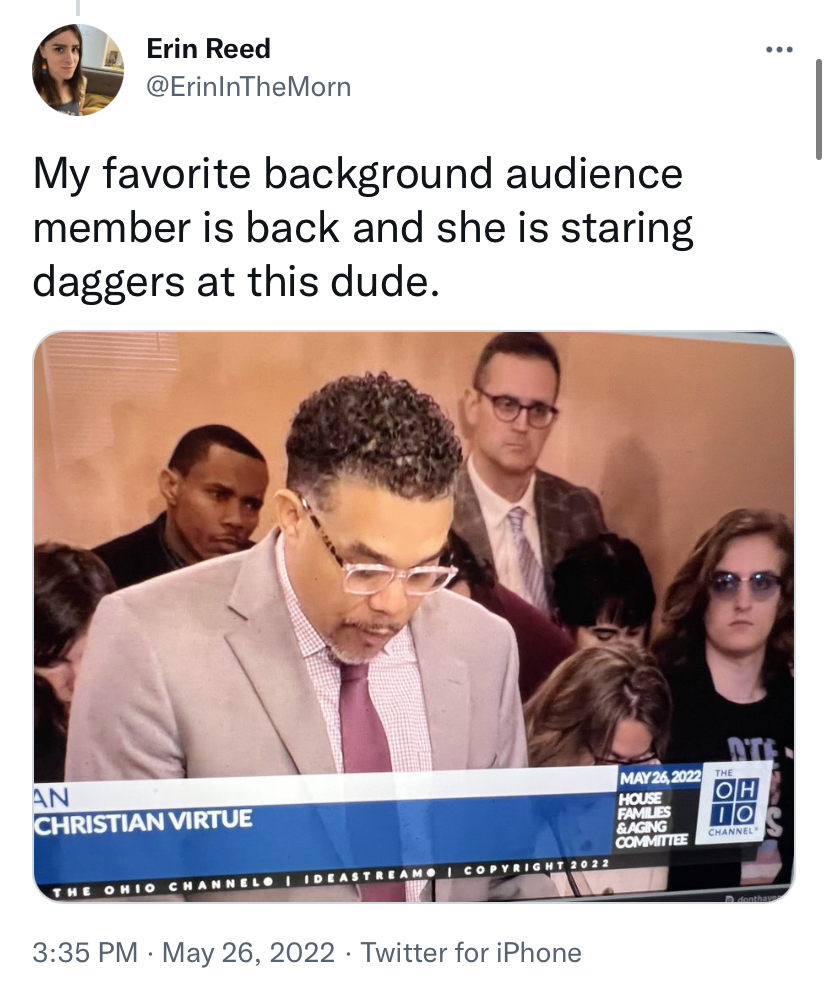
Task: Click the vertical scrollbar thumb at right edge
Action: (819, 109)
